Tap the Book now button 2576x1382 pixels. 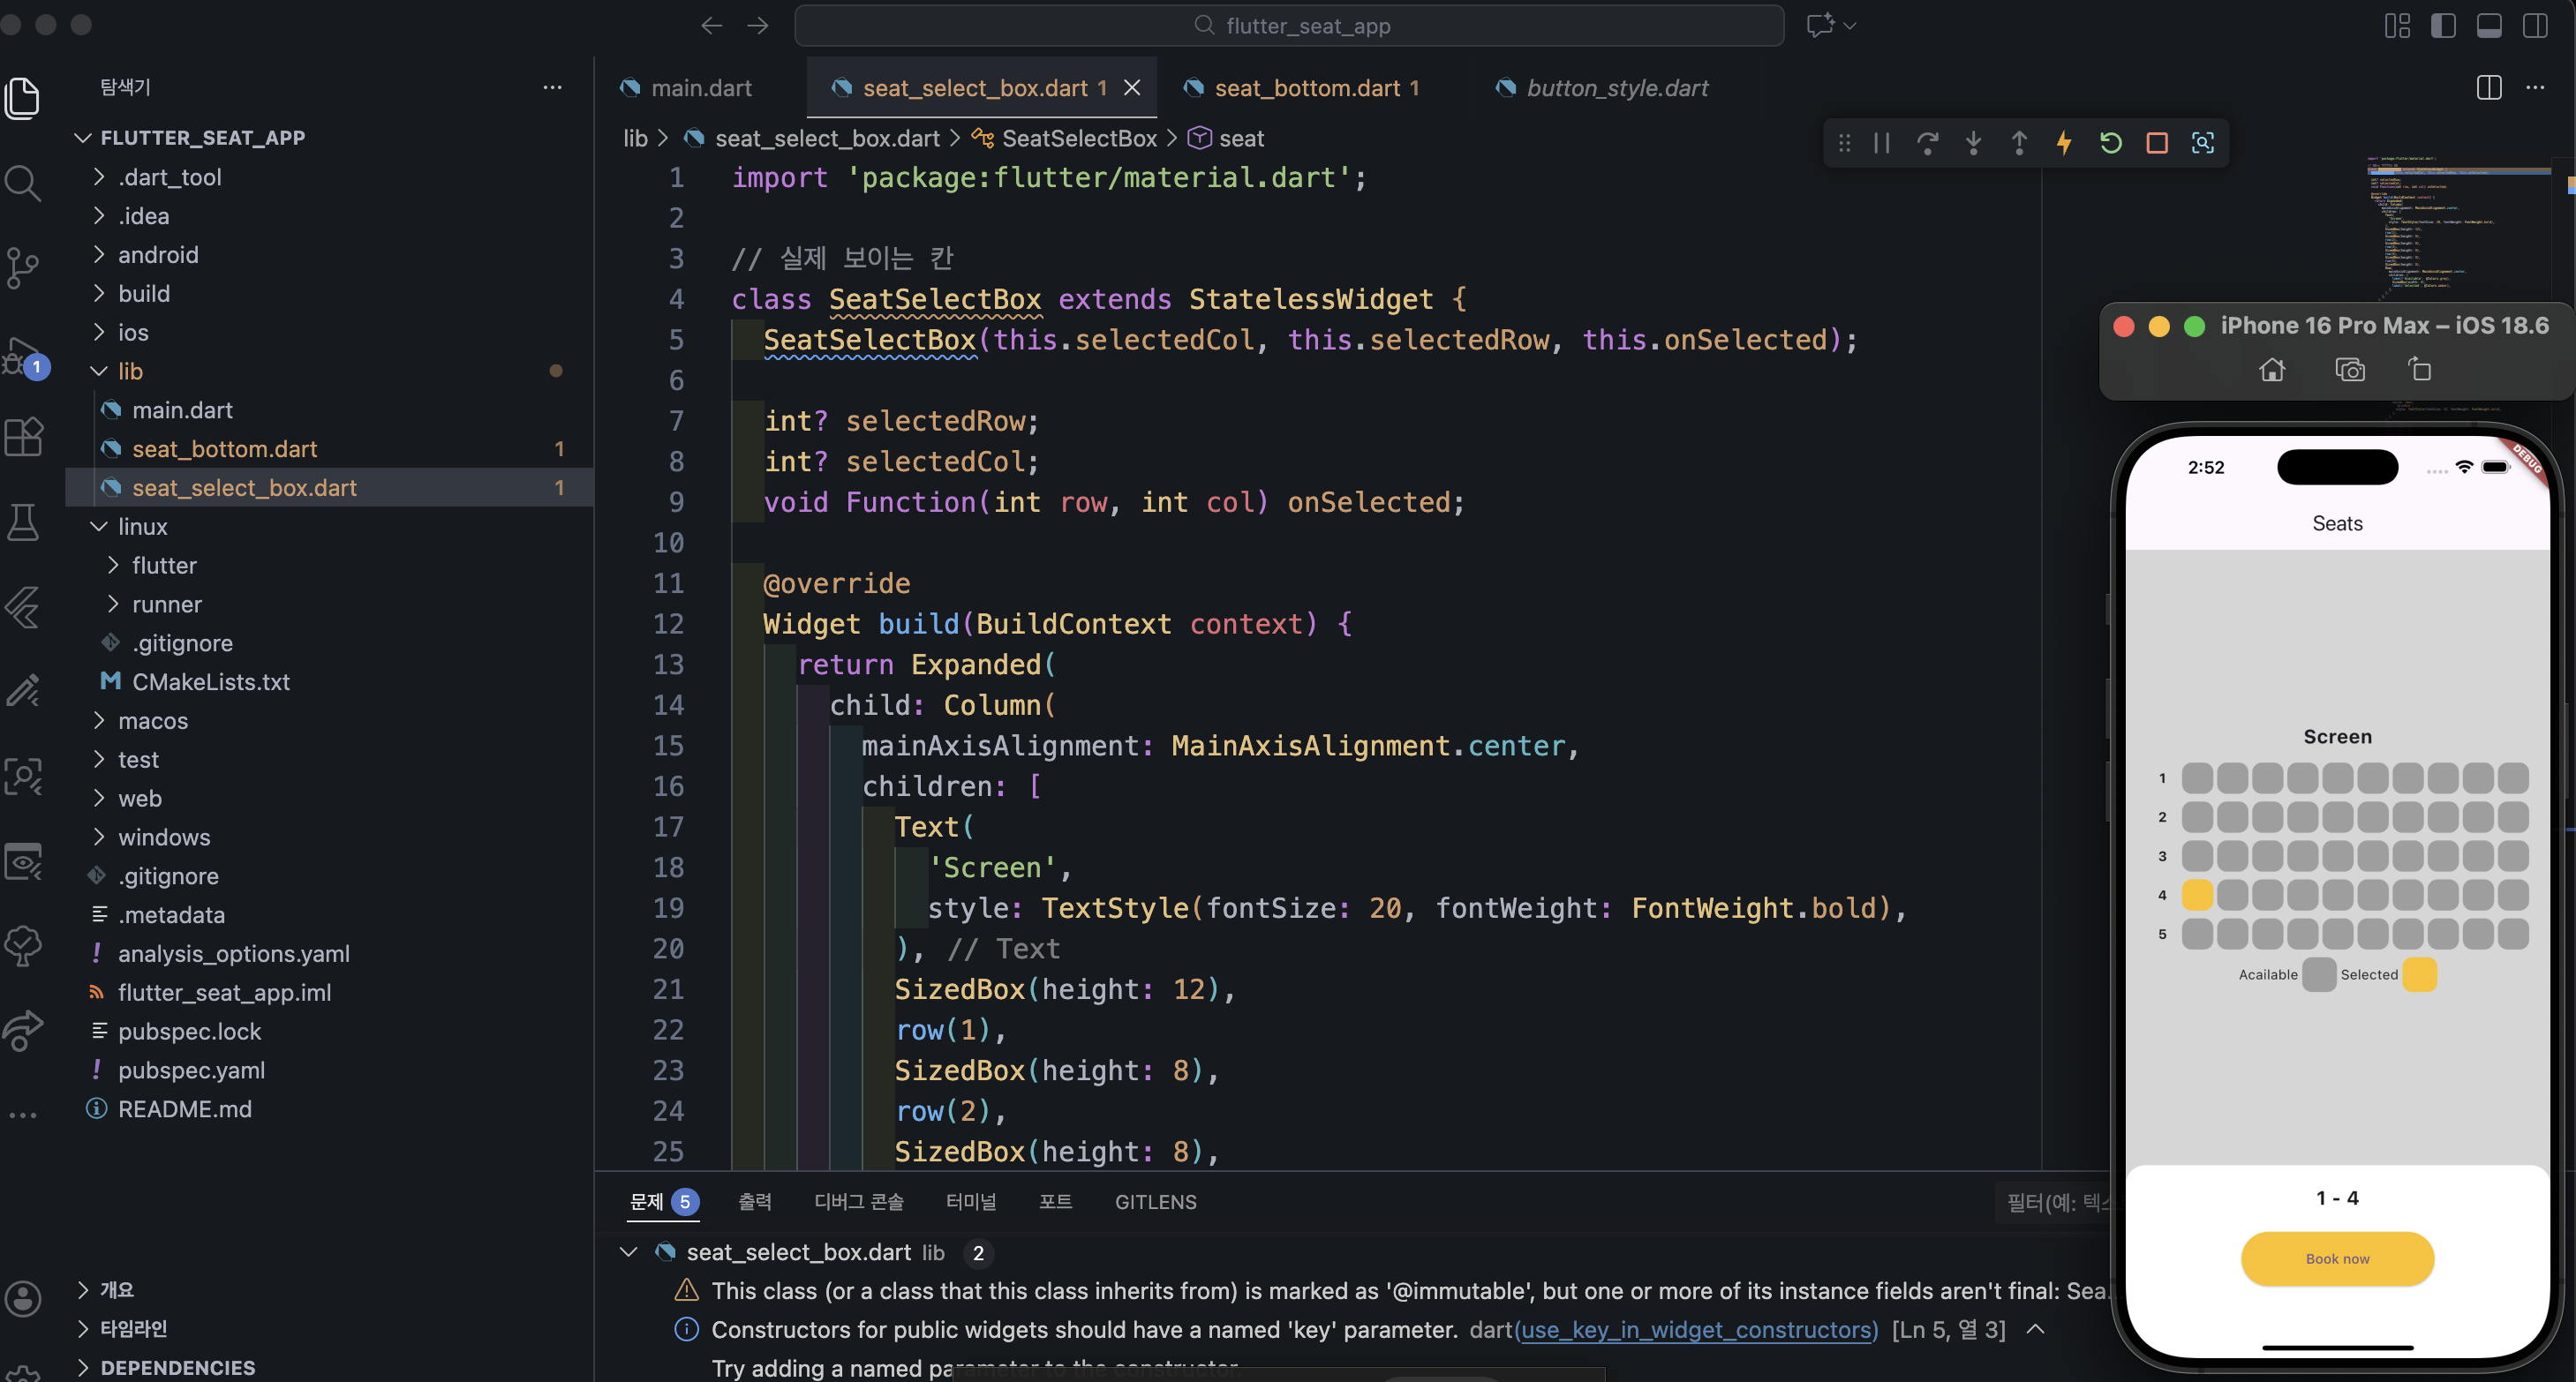[x=2337, y=1258]
